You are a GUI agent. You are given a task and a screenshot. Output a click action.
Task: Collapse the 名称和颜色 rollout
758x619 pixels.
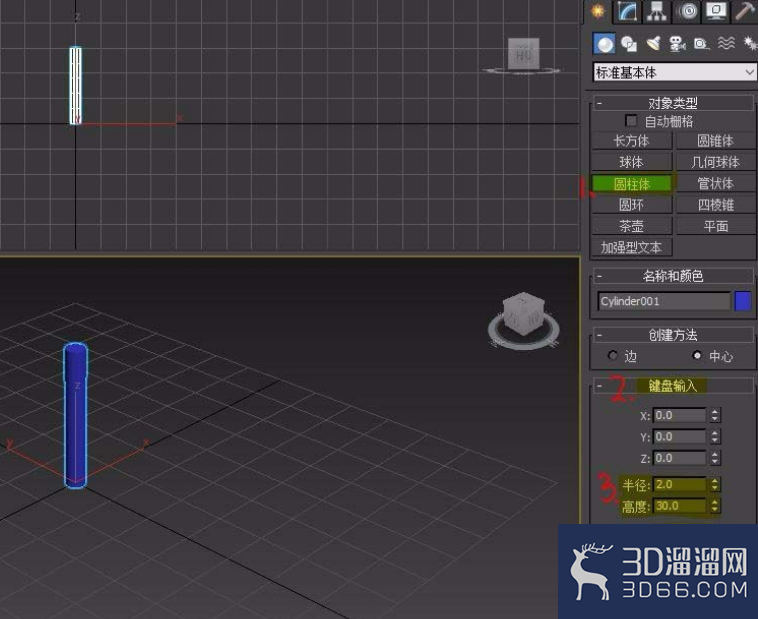pos(673,276)
